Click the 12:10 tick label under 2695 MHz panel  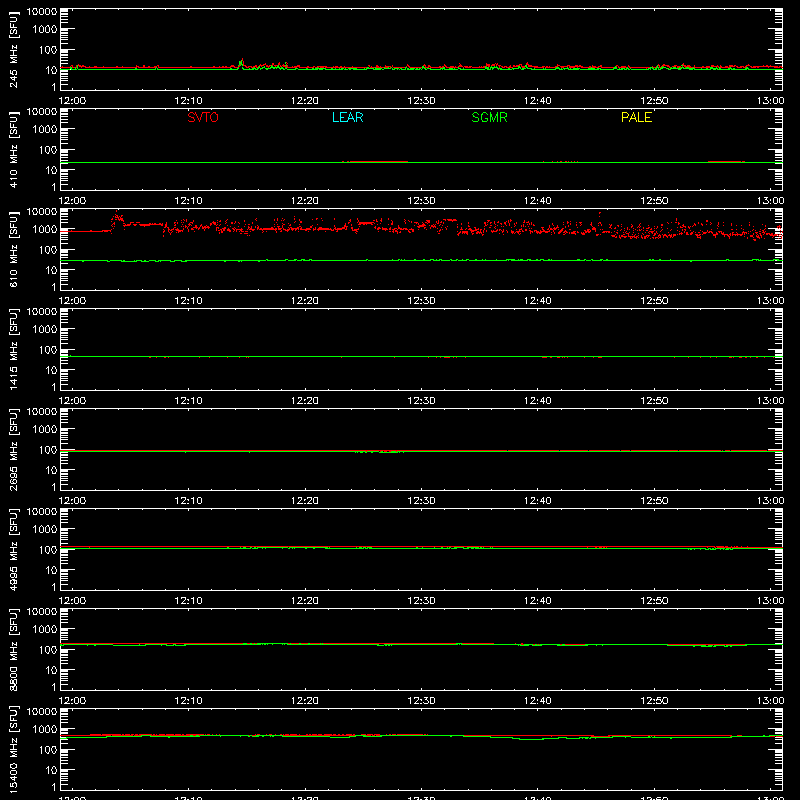[x=188, y=501]
